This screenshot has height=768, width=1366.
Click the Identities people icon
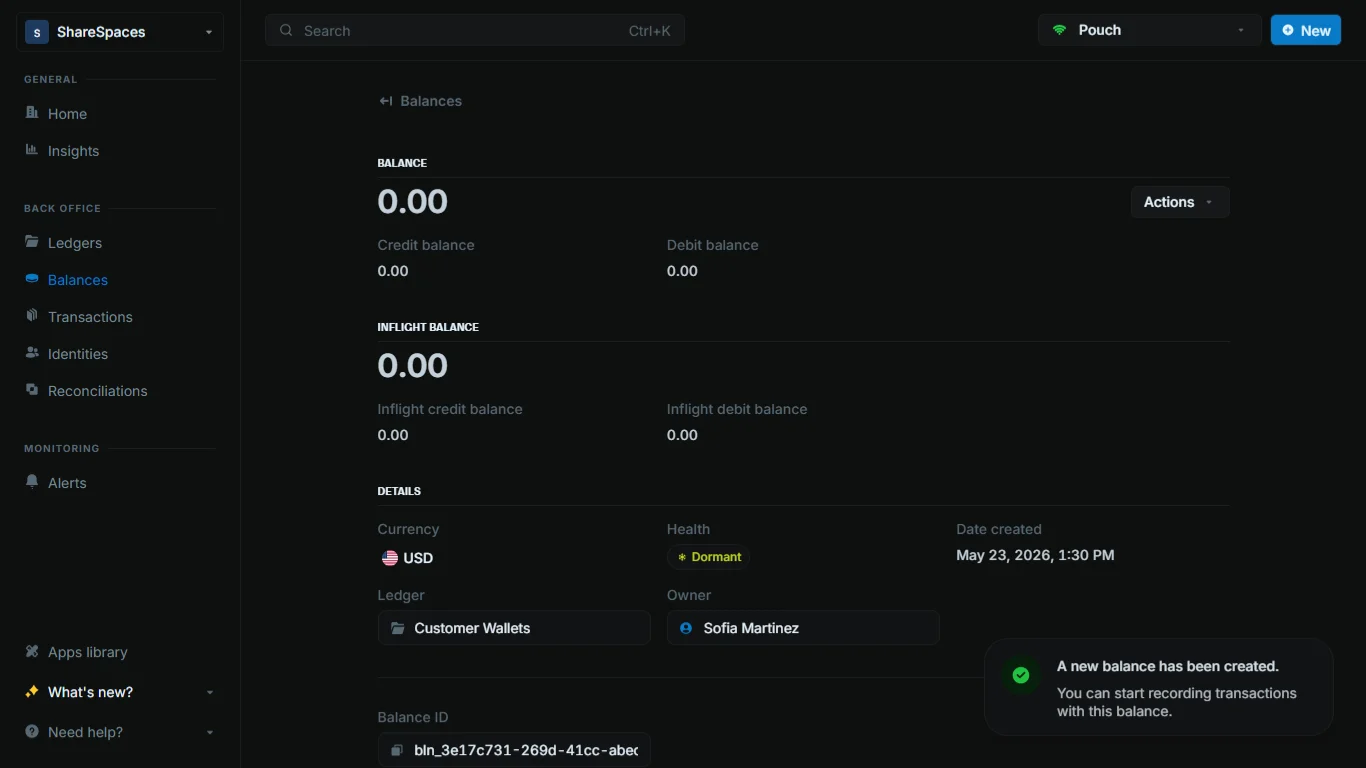32,353
